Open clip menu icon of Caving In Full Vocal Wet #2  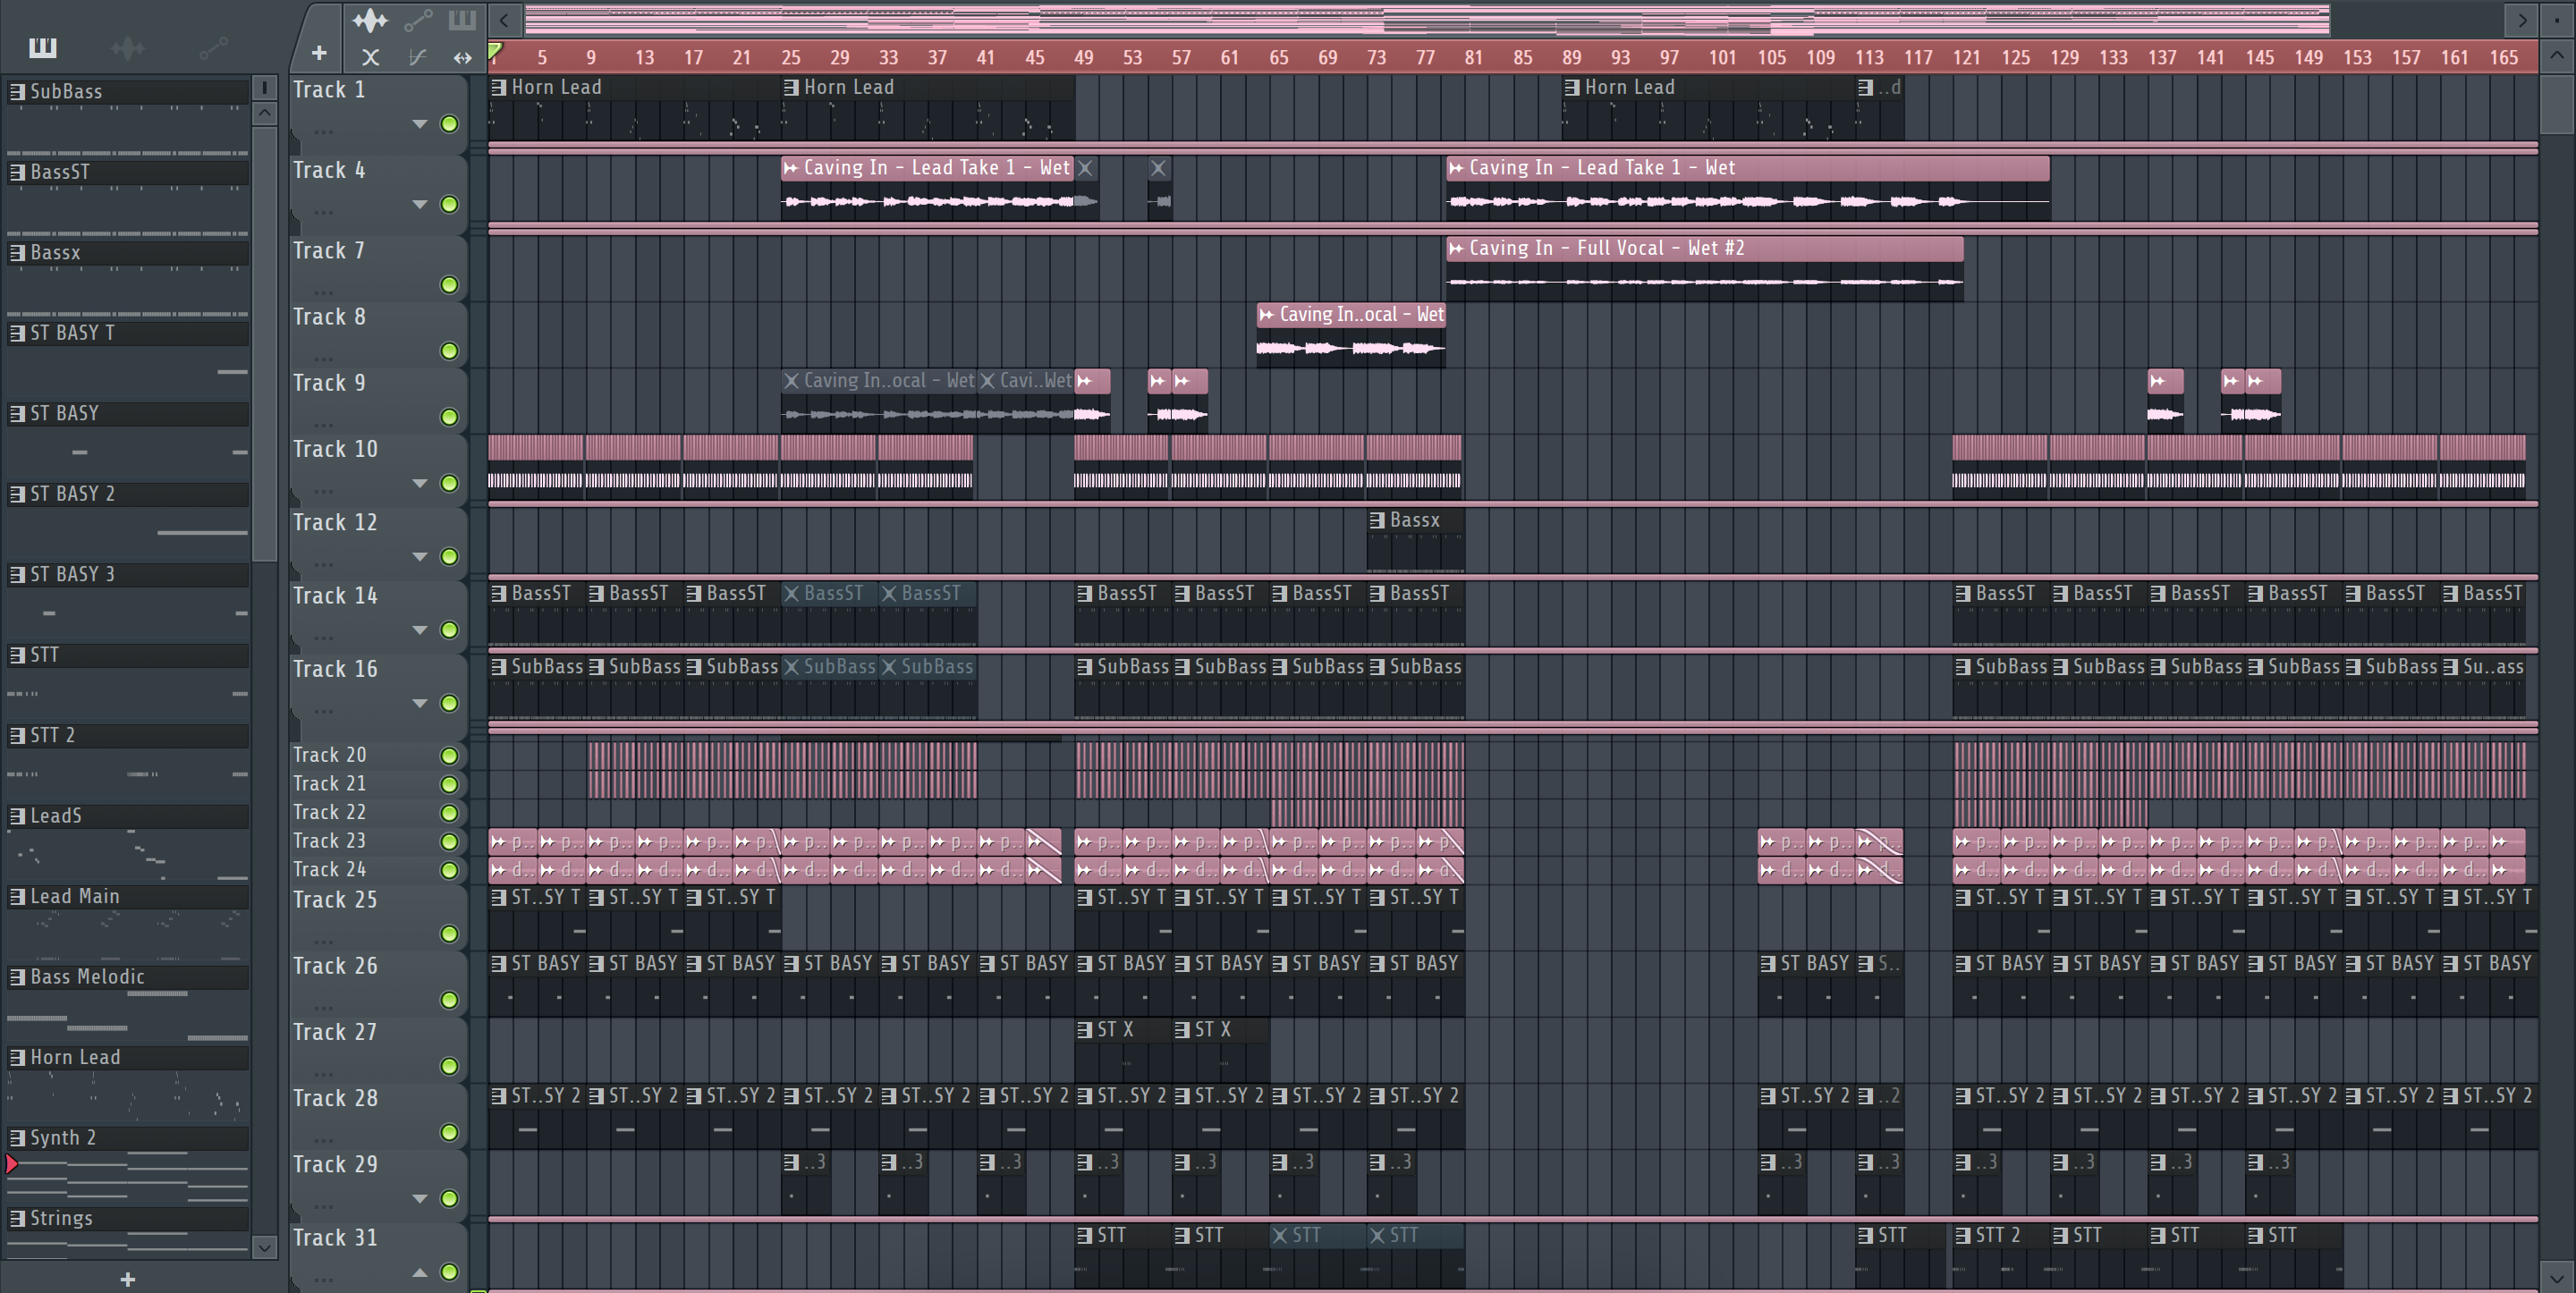[x=1456, y=248]
